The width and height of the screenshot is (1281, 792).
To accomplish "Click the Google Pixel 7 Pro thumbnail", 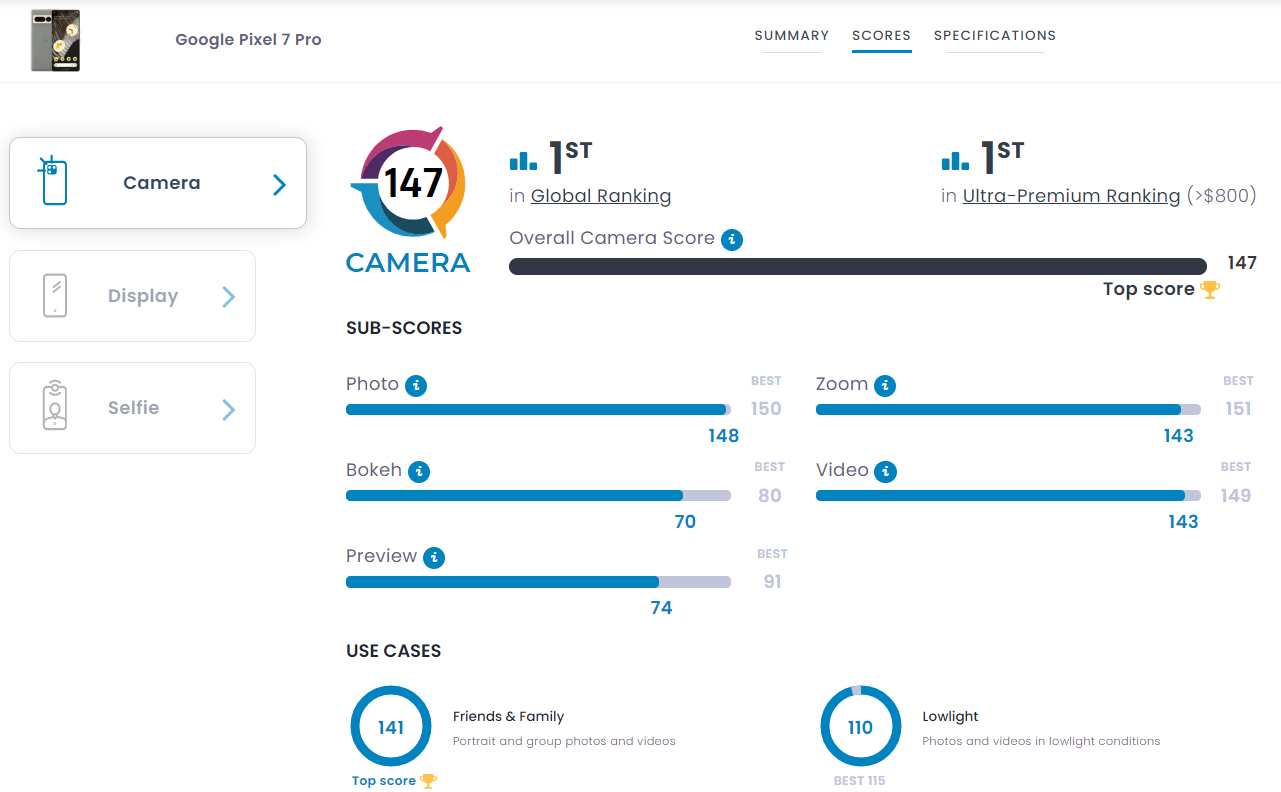I will [x=55, y=41].
